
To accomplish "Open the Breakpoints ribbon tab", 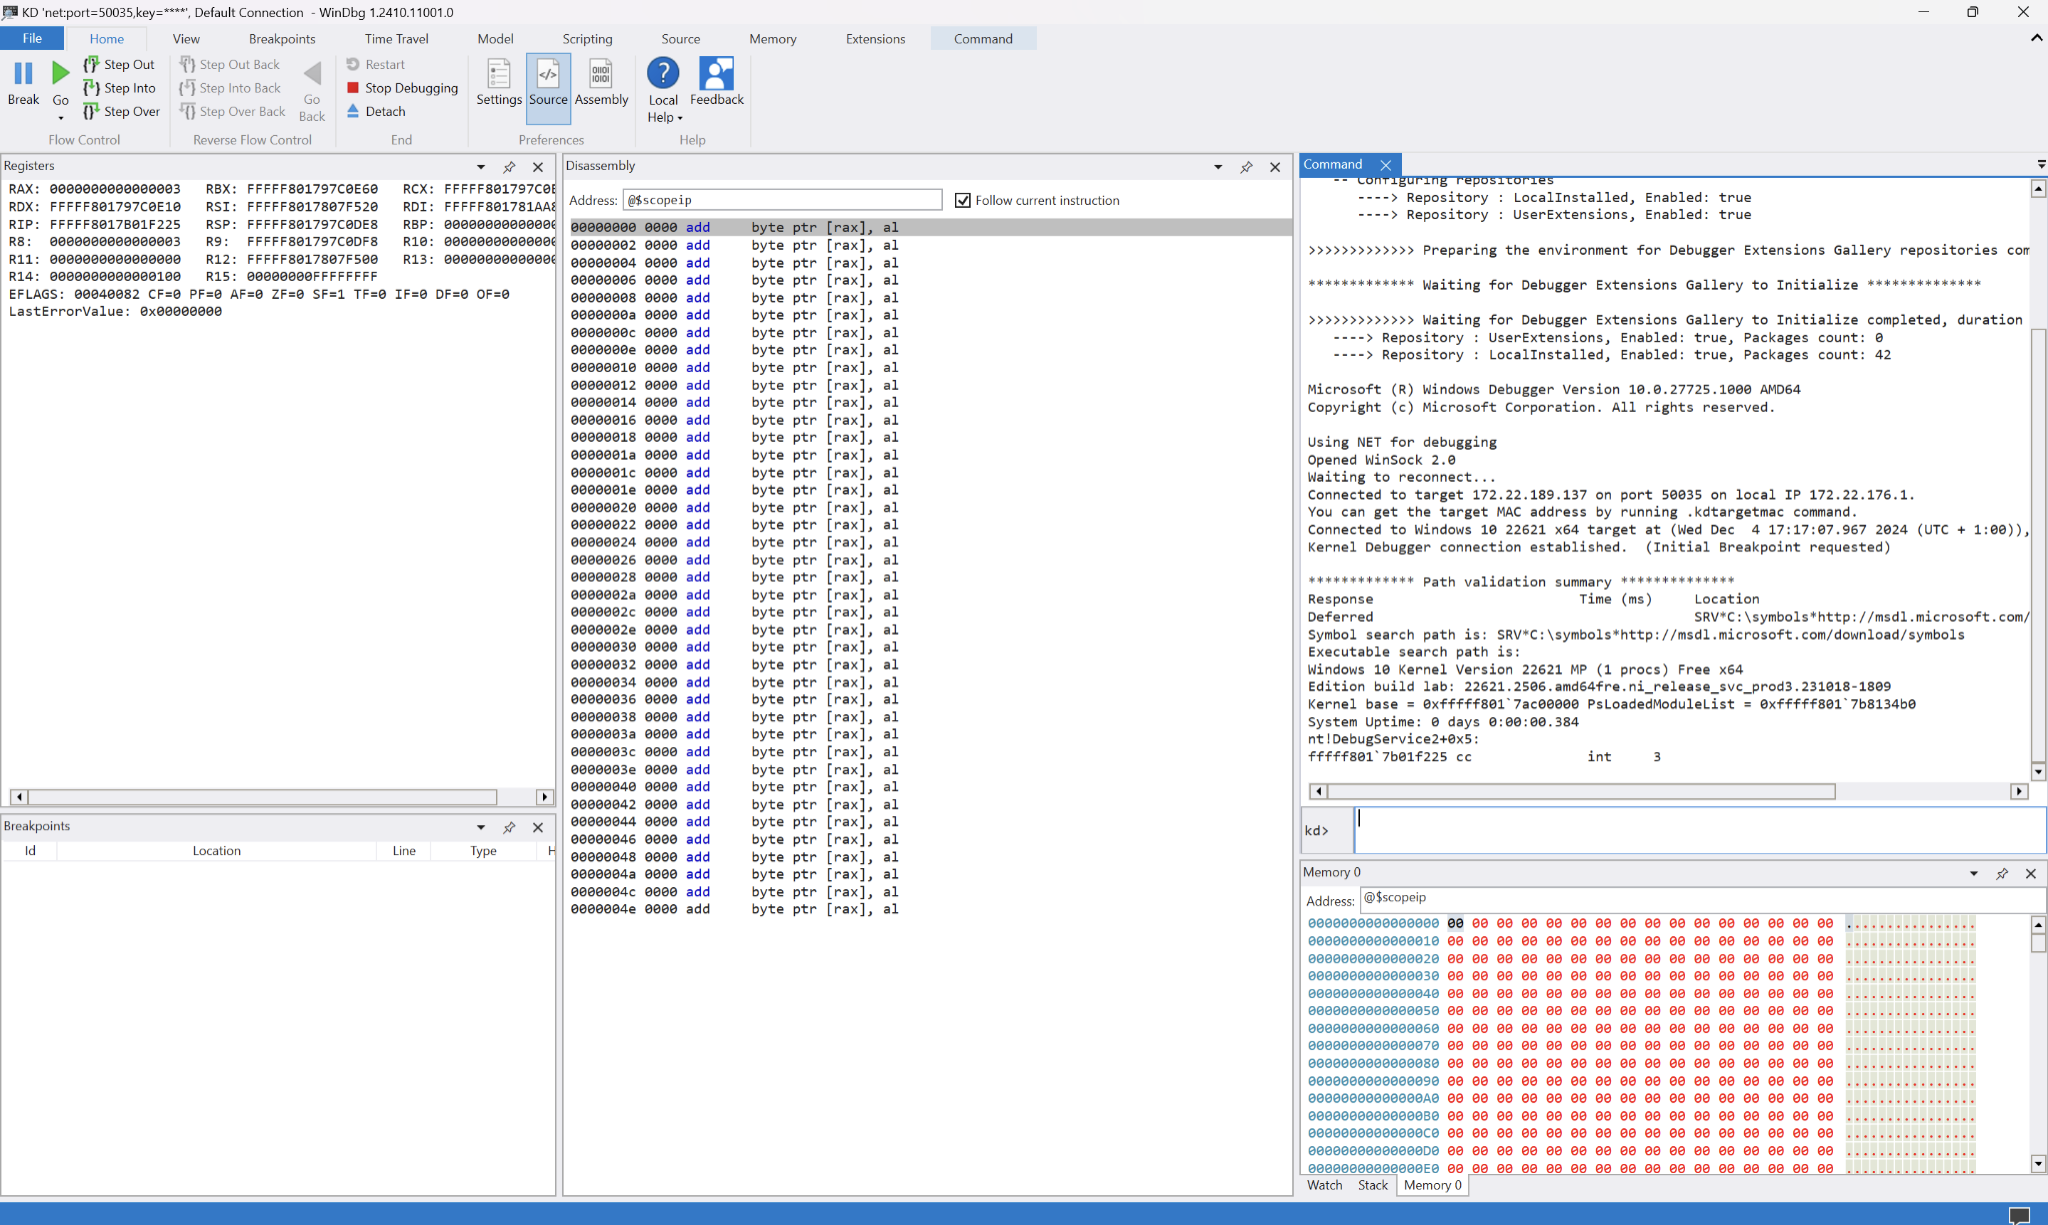I will 282,39.
